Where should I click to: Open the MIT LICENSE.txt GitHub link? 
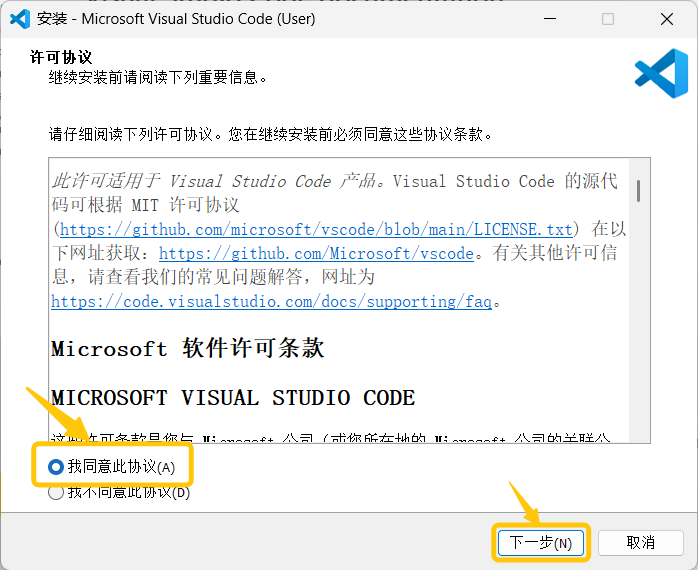click(x=317, y=229)
